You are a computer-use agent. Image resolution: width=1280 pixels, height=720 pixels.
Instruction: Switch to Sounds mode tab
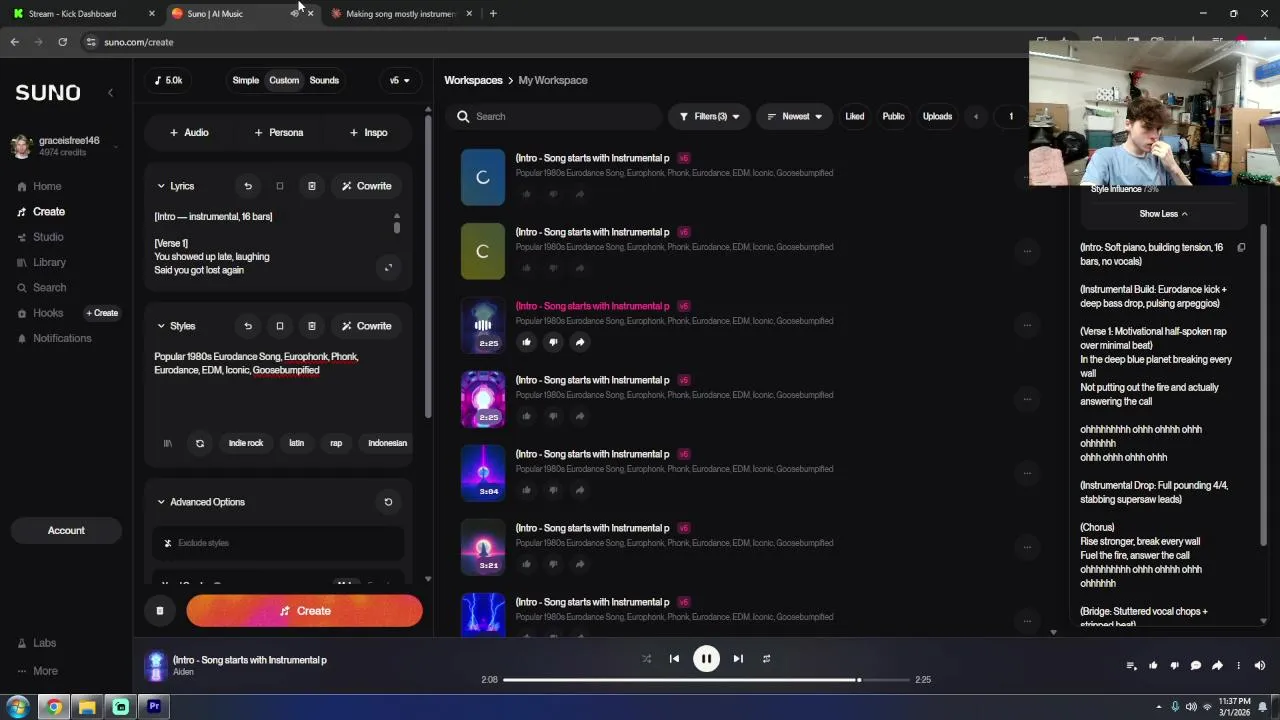tap(324, 80)
